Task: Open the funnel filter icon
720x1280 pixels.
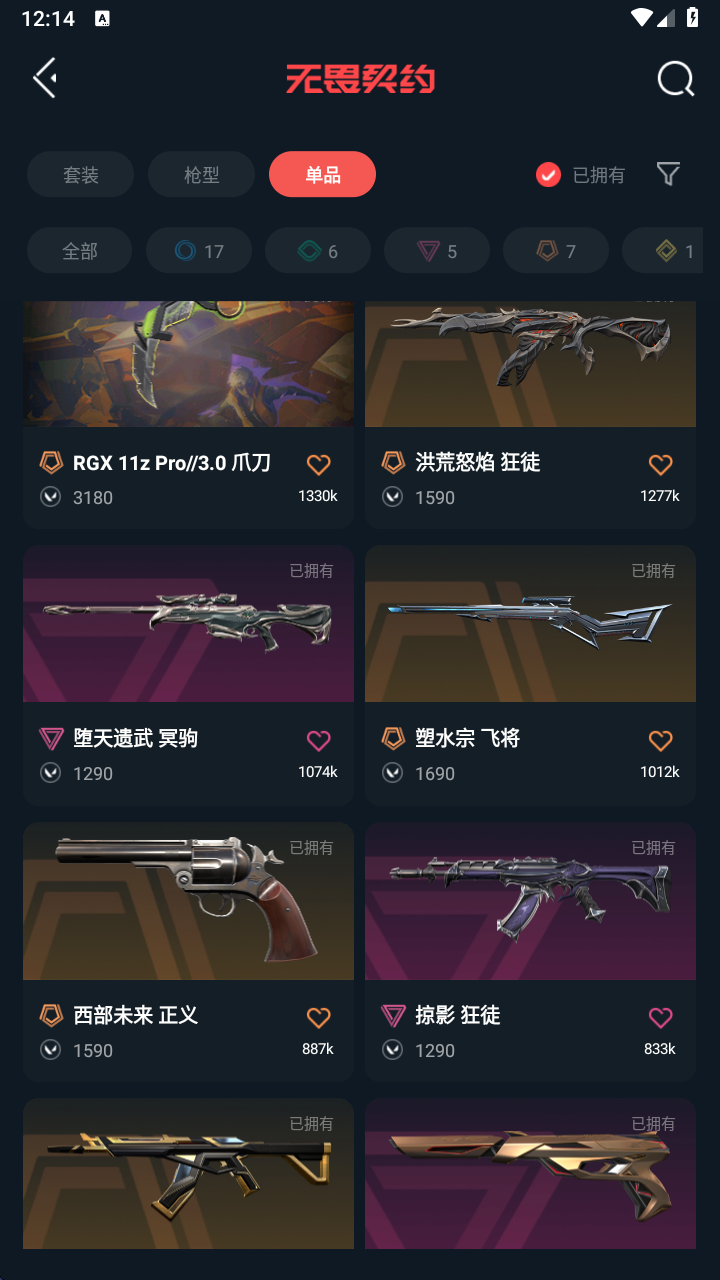Action: pos(668,175)
